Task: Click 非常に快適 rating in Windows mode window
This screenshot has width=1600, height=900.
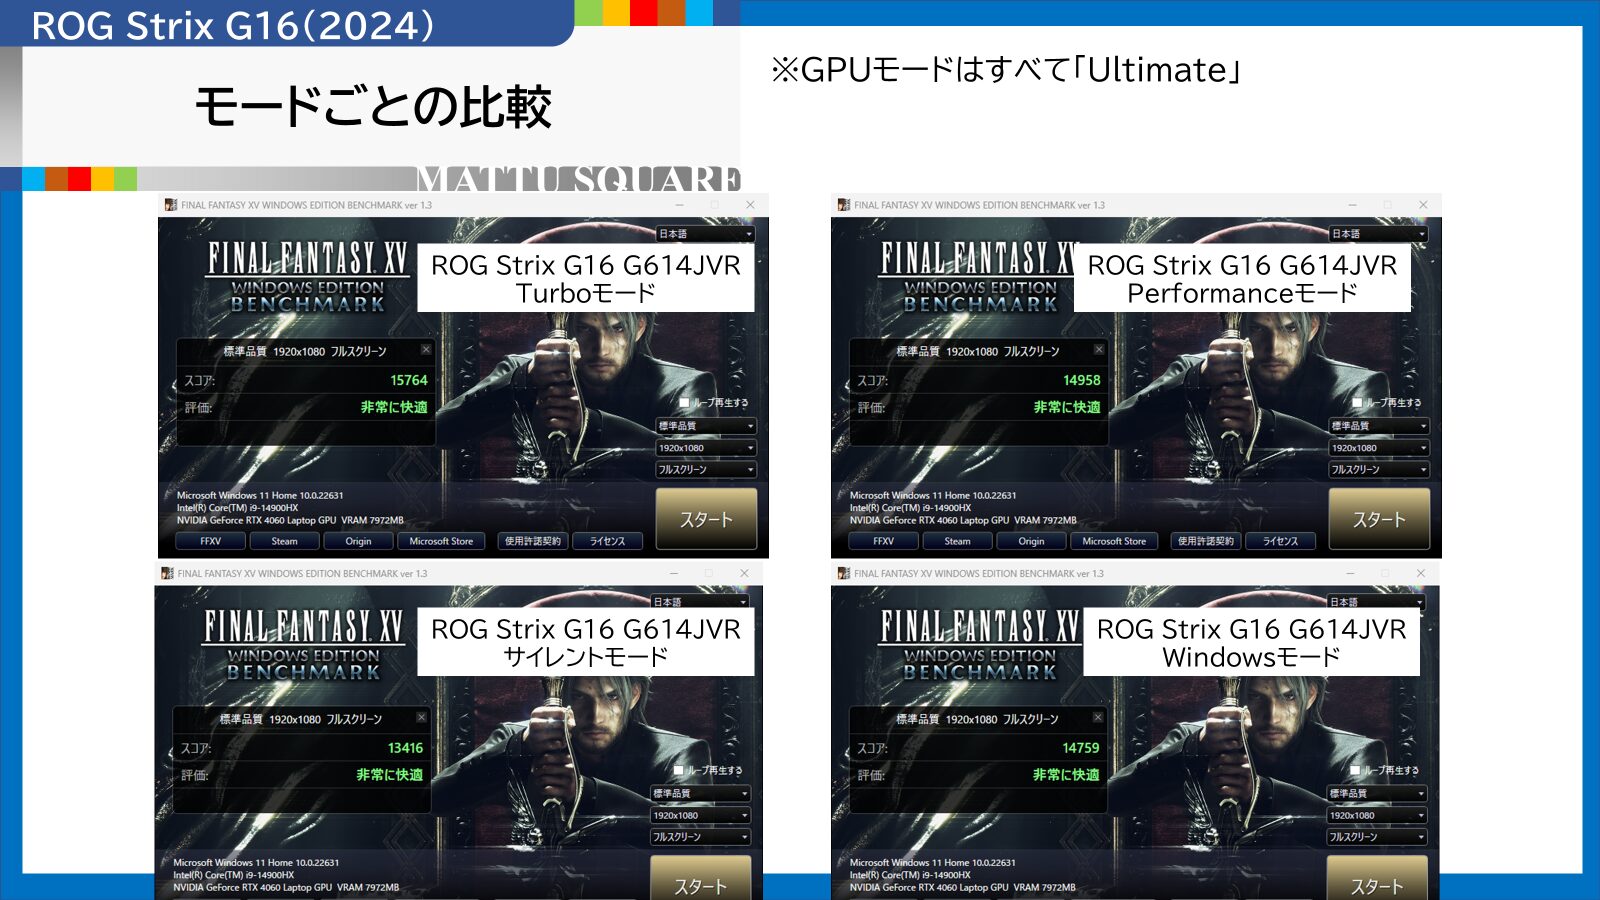Action: [1066, 775]
